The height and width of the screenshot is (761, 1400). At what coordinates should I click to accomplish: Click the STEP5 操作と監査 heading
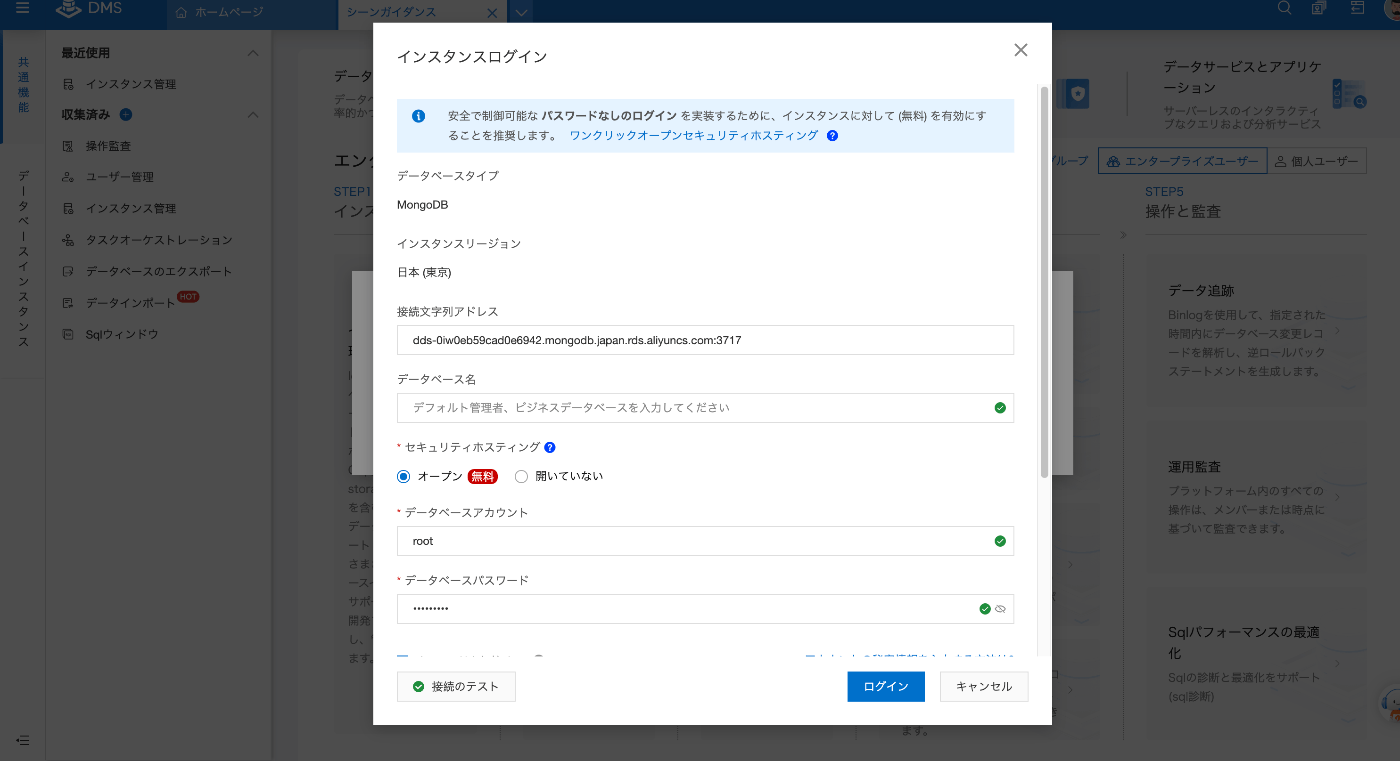point(1183,202)
